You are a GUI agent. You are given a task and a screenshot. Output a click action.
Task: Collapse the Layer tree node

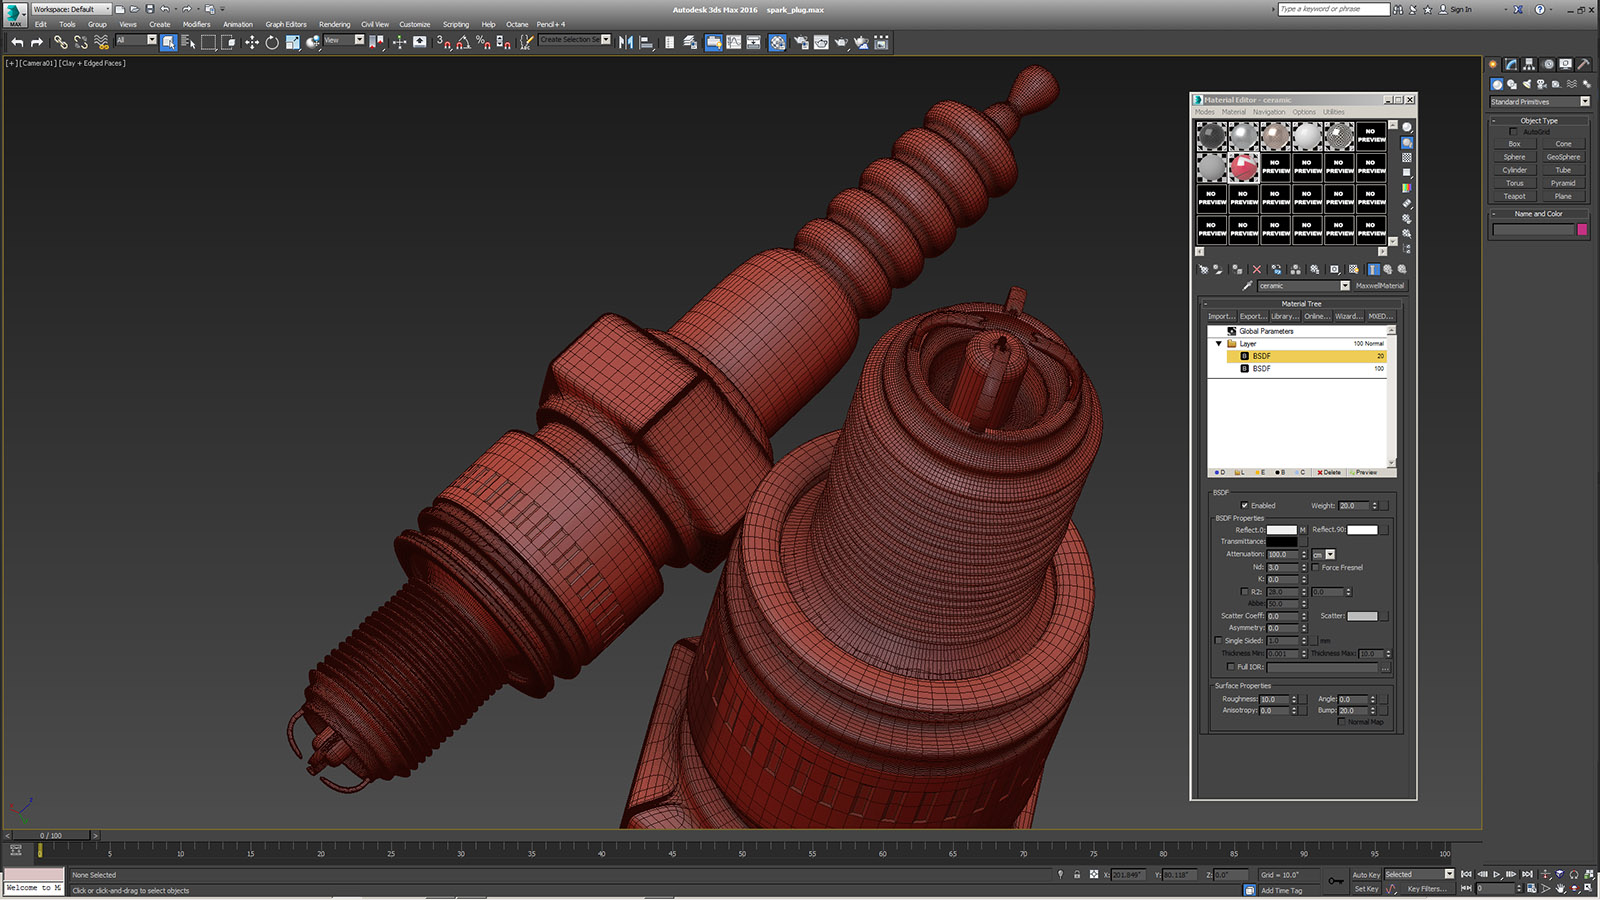click(1219, 343)
